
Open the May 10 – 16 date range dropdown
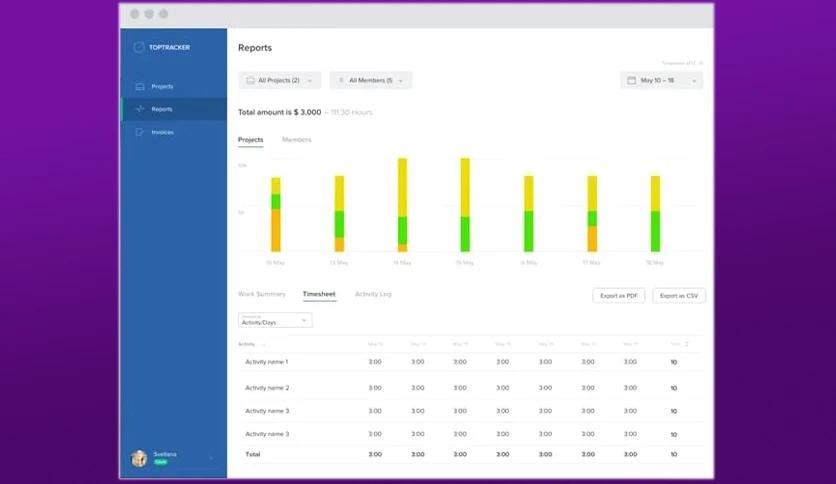coord(661,80)
